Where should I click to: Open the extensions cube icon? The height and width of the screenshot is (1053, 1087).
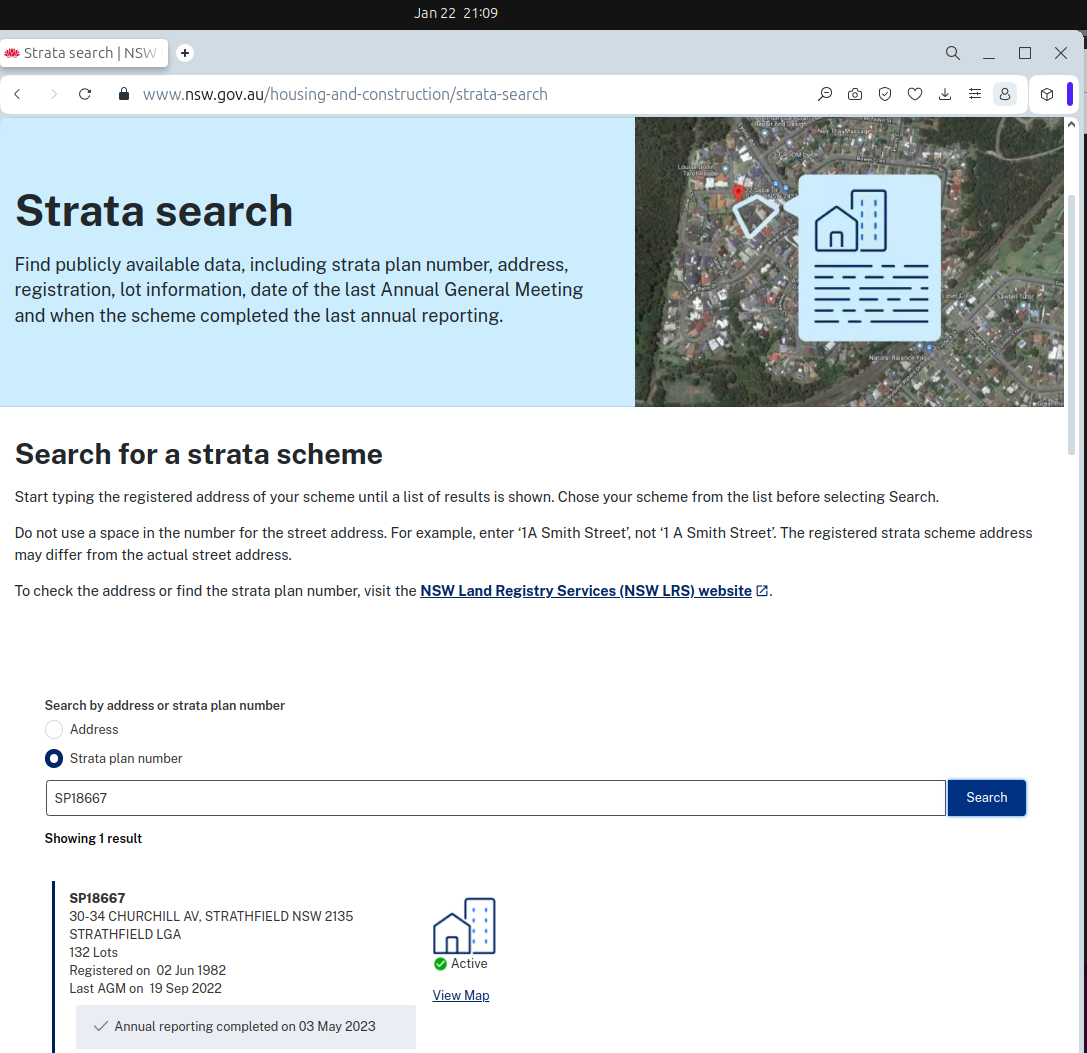[1047, 94]
